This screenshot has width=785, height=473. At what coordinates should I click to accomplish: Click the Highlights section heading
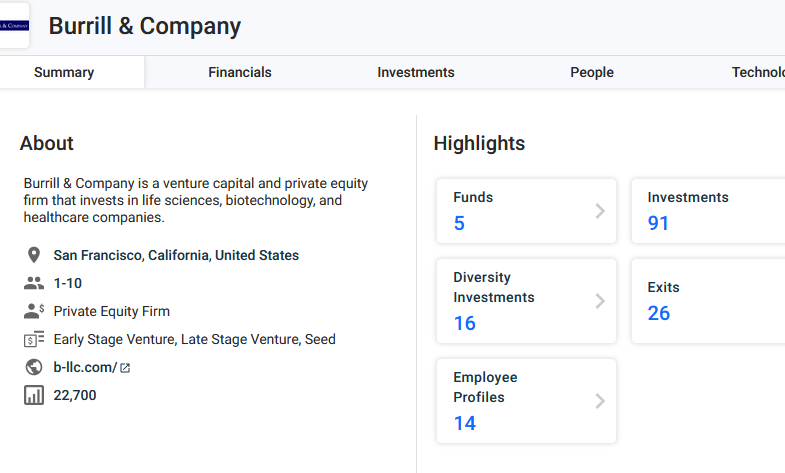pos(479,143)
